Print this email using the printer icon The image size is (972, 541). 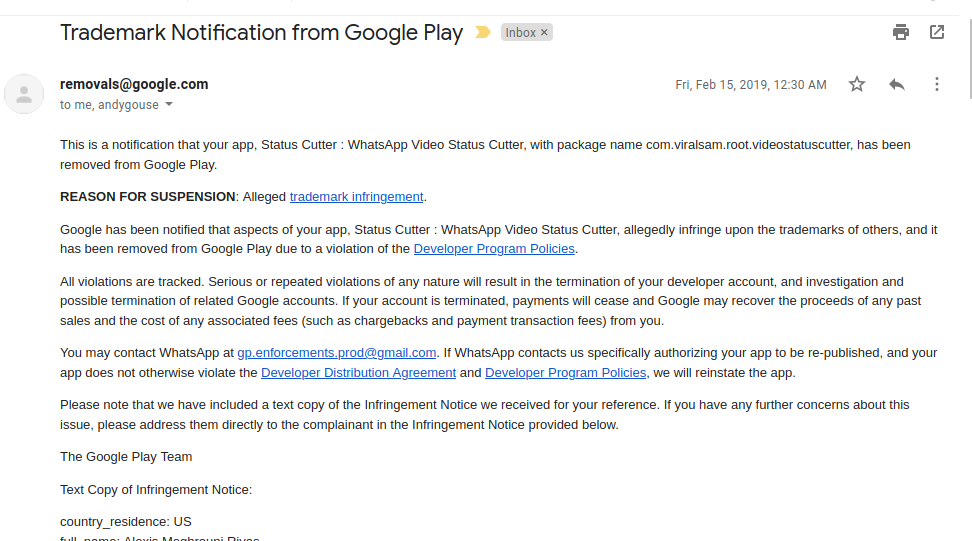coord(901,32)
